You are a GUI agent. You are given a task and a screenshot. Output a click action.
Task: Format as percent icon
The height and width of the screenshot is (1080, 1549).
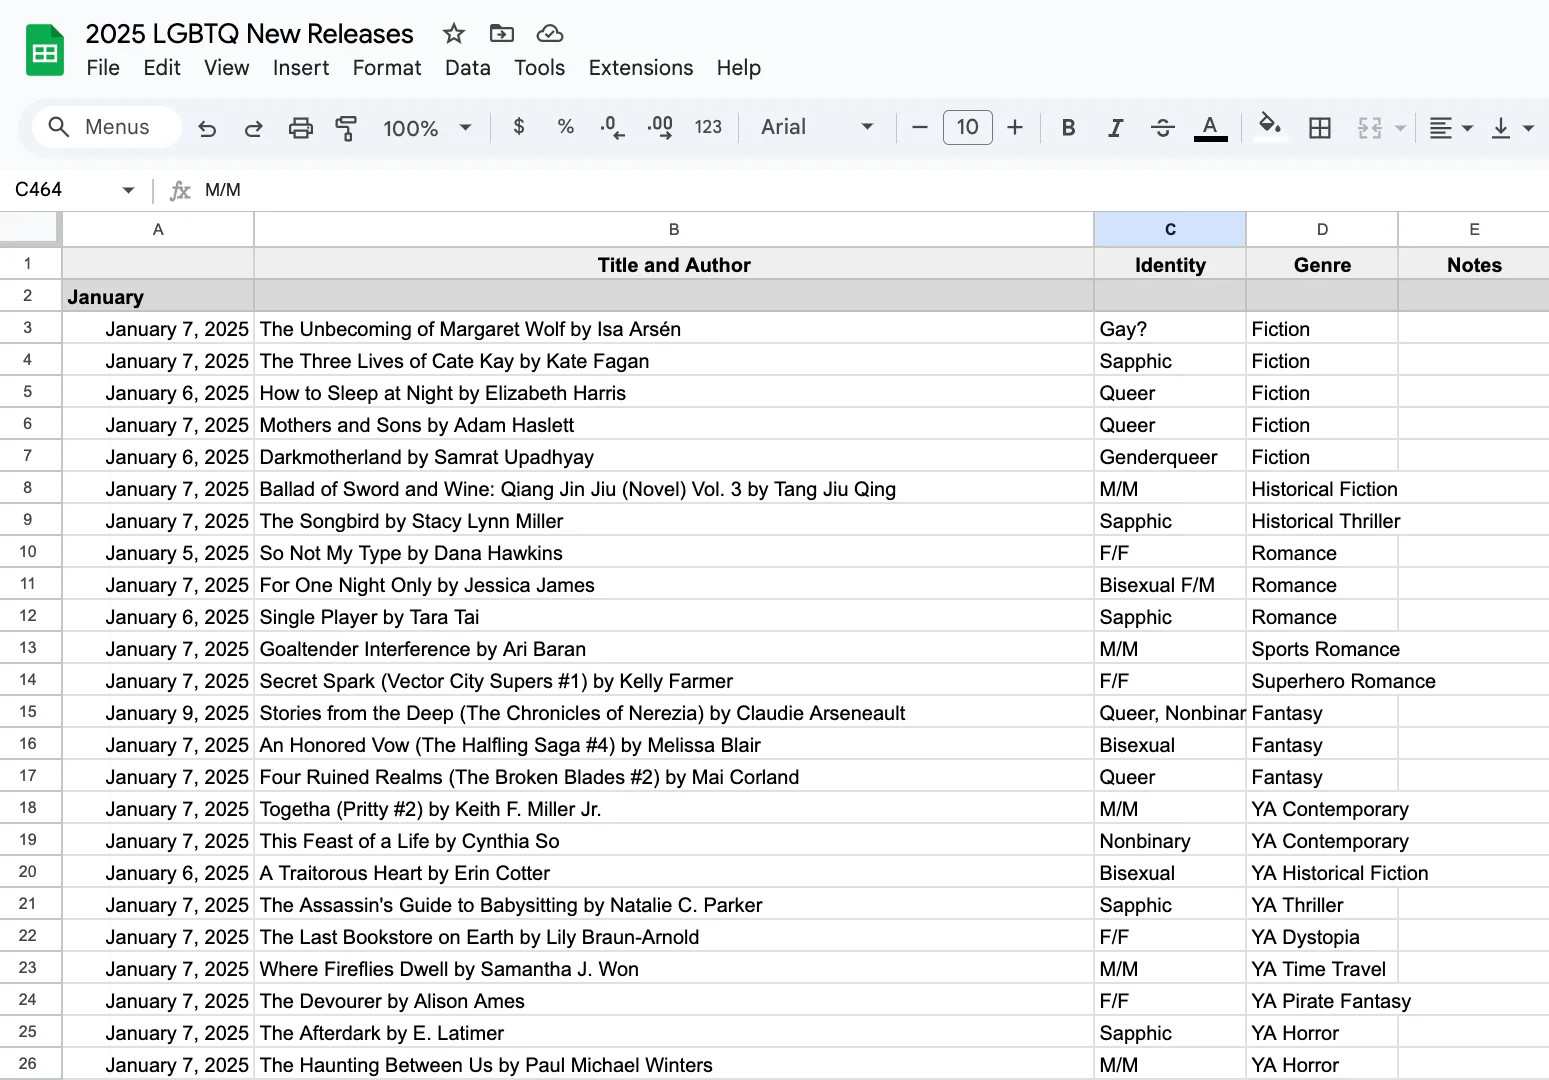(566, 127)
